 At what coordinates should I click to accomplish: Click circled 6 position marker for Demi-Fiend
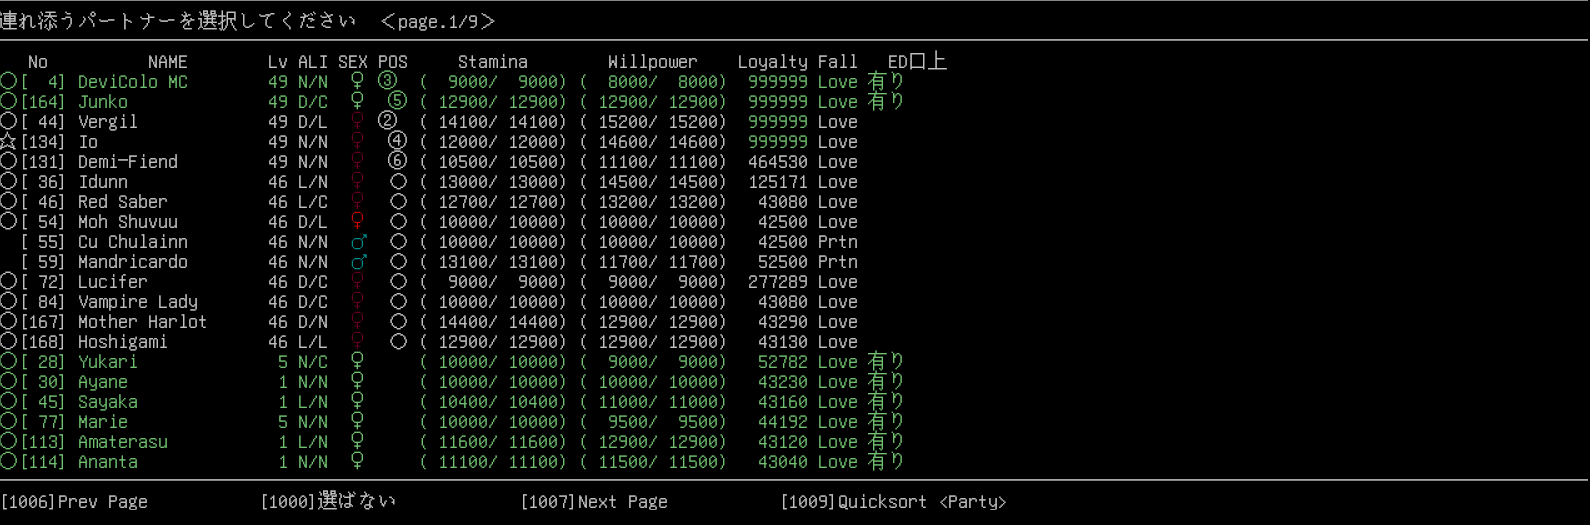tap(398, 161)
